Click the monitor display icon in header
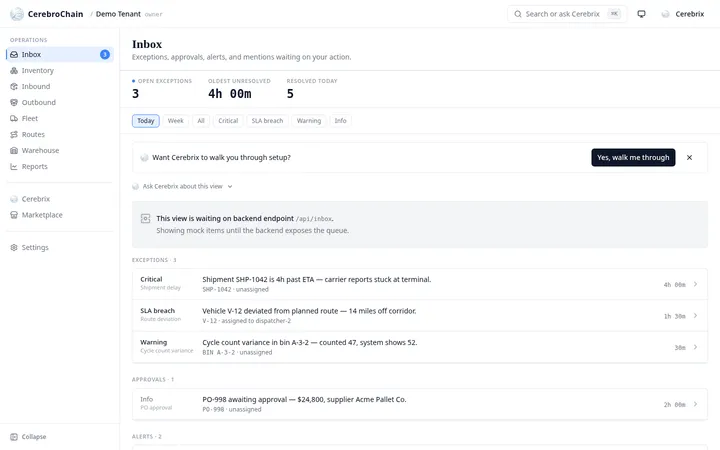The height and width of the screenshot is (450, 720). [x=641, y=14]
